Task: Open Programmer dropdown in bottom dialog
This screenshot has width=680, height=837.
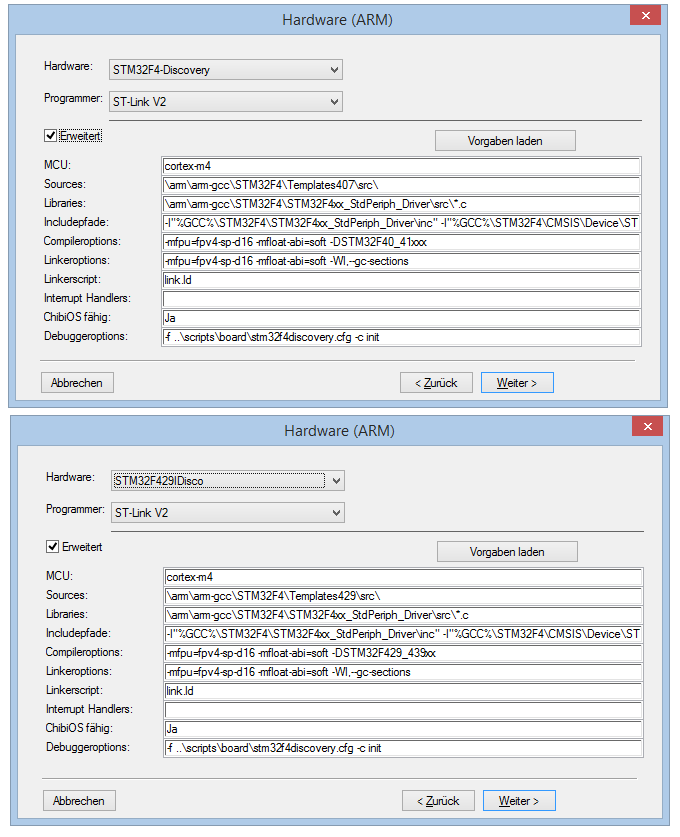Action: tap(227, 512)
